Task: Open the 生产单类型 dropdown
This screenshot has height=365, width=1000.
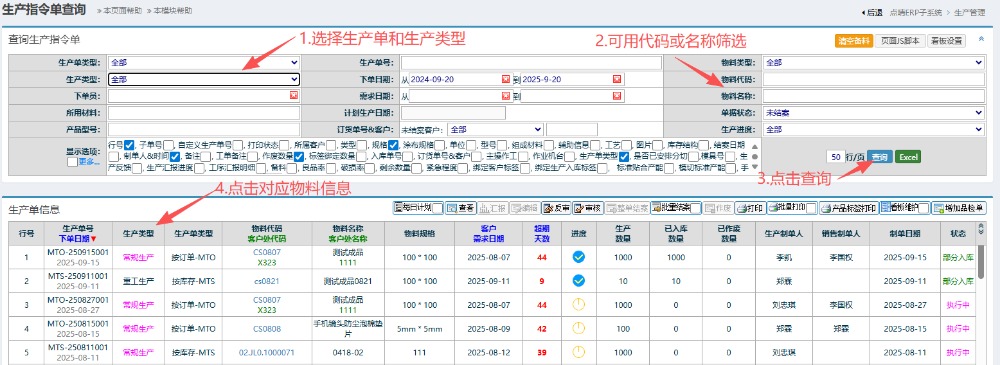Action: (203, 63)
